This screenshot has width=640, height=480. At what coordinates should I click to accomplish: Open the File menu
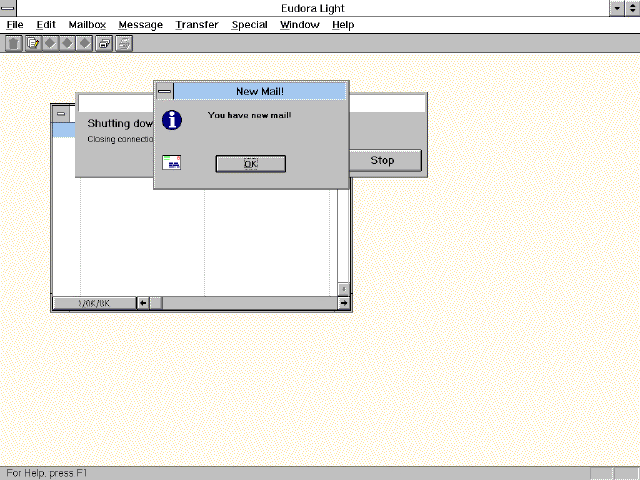(x=15, y=25)
